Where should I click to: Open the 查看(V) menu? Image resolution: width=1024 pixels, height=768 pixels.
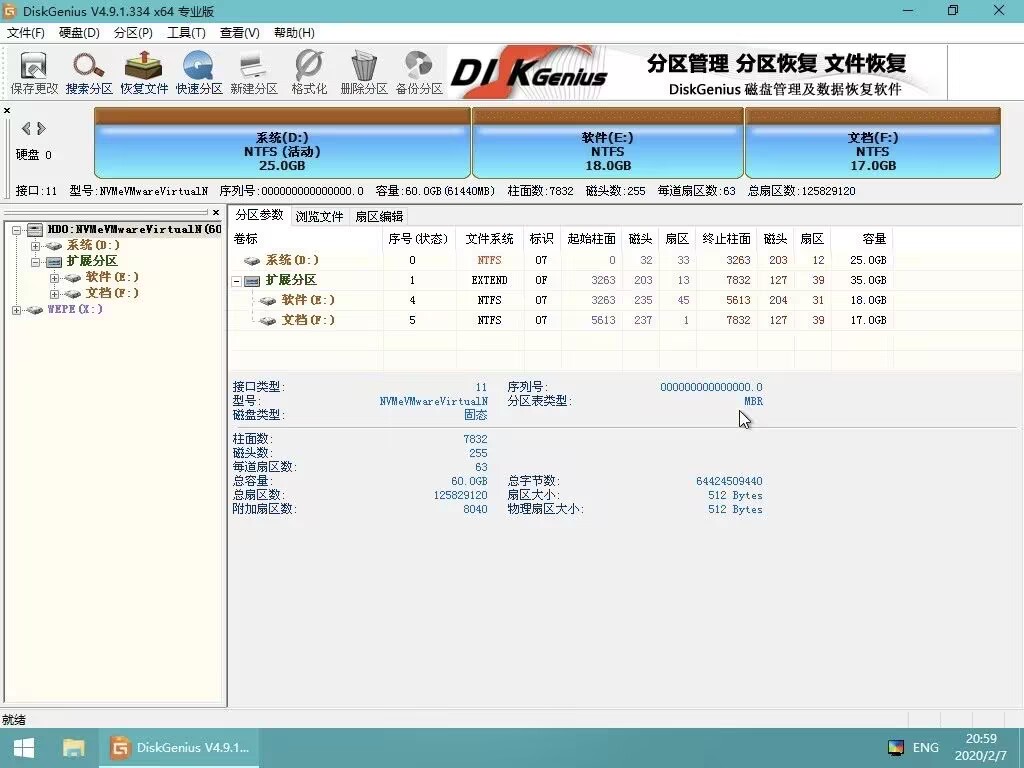tap(239, 33)
